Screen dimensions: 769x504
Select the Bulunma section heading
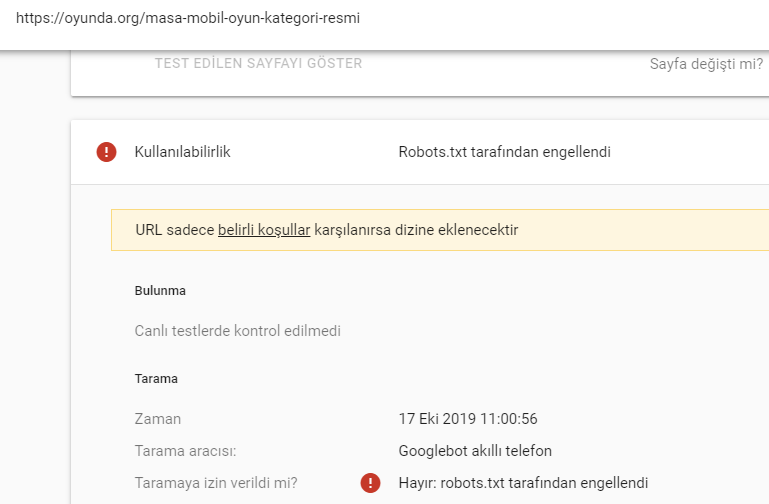(160, 291)
